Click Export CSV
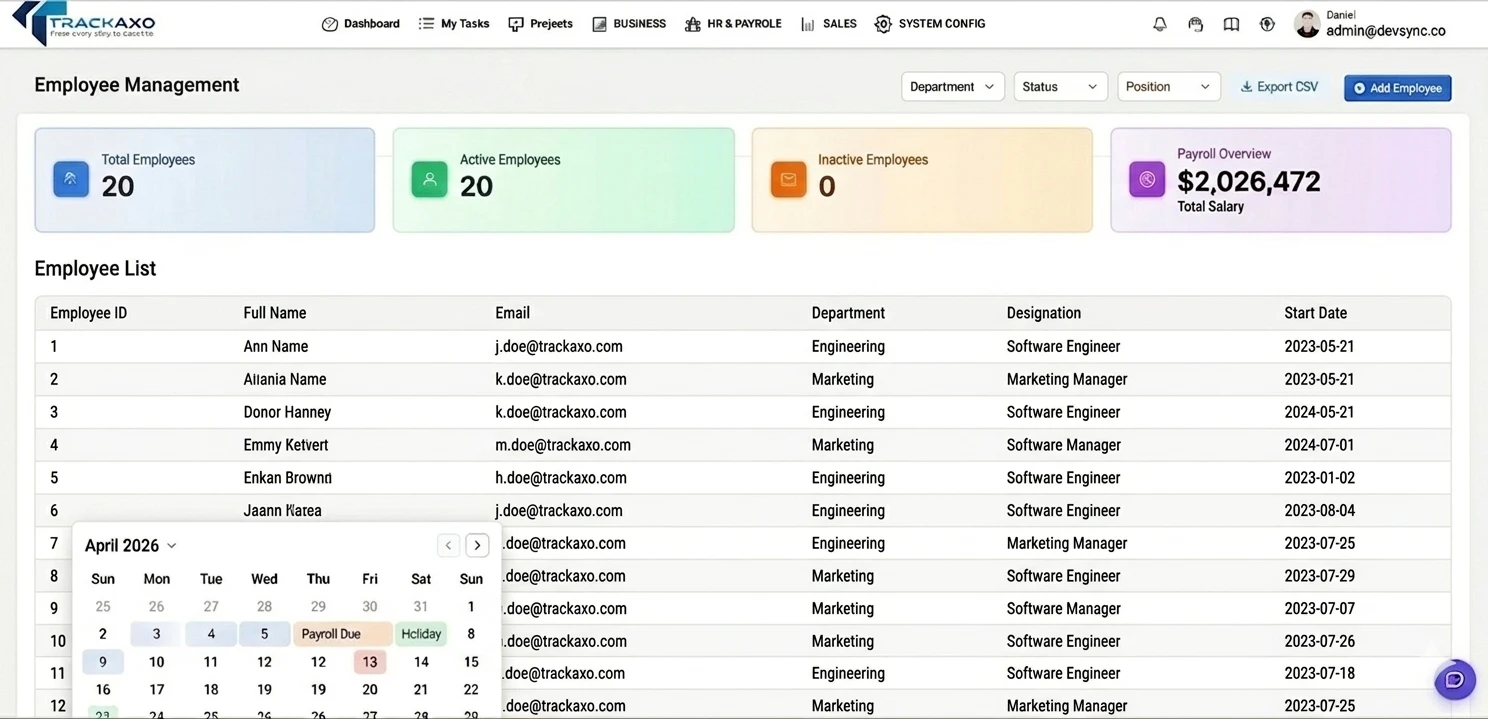Image resolution: width=1488 pixels, height=719 pixels. pos(1279,86)
